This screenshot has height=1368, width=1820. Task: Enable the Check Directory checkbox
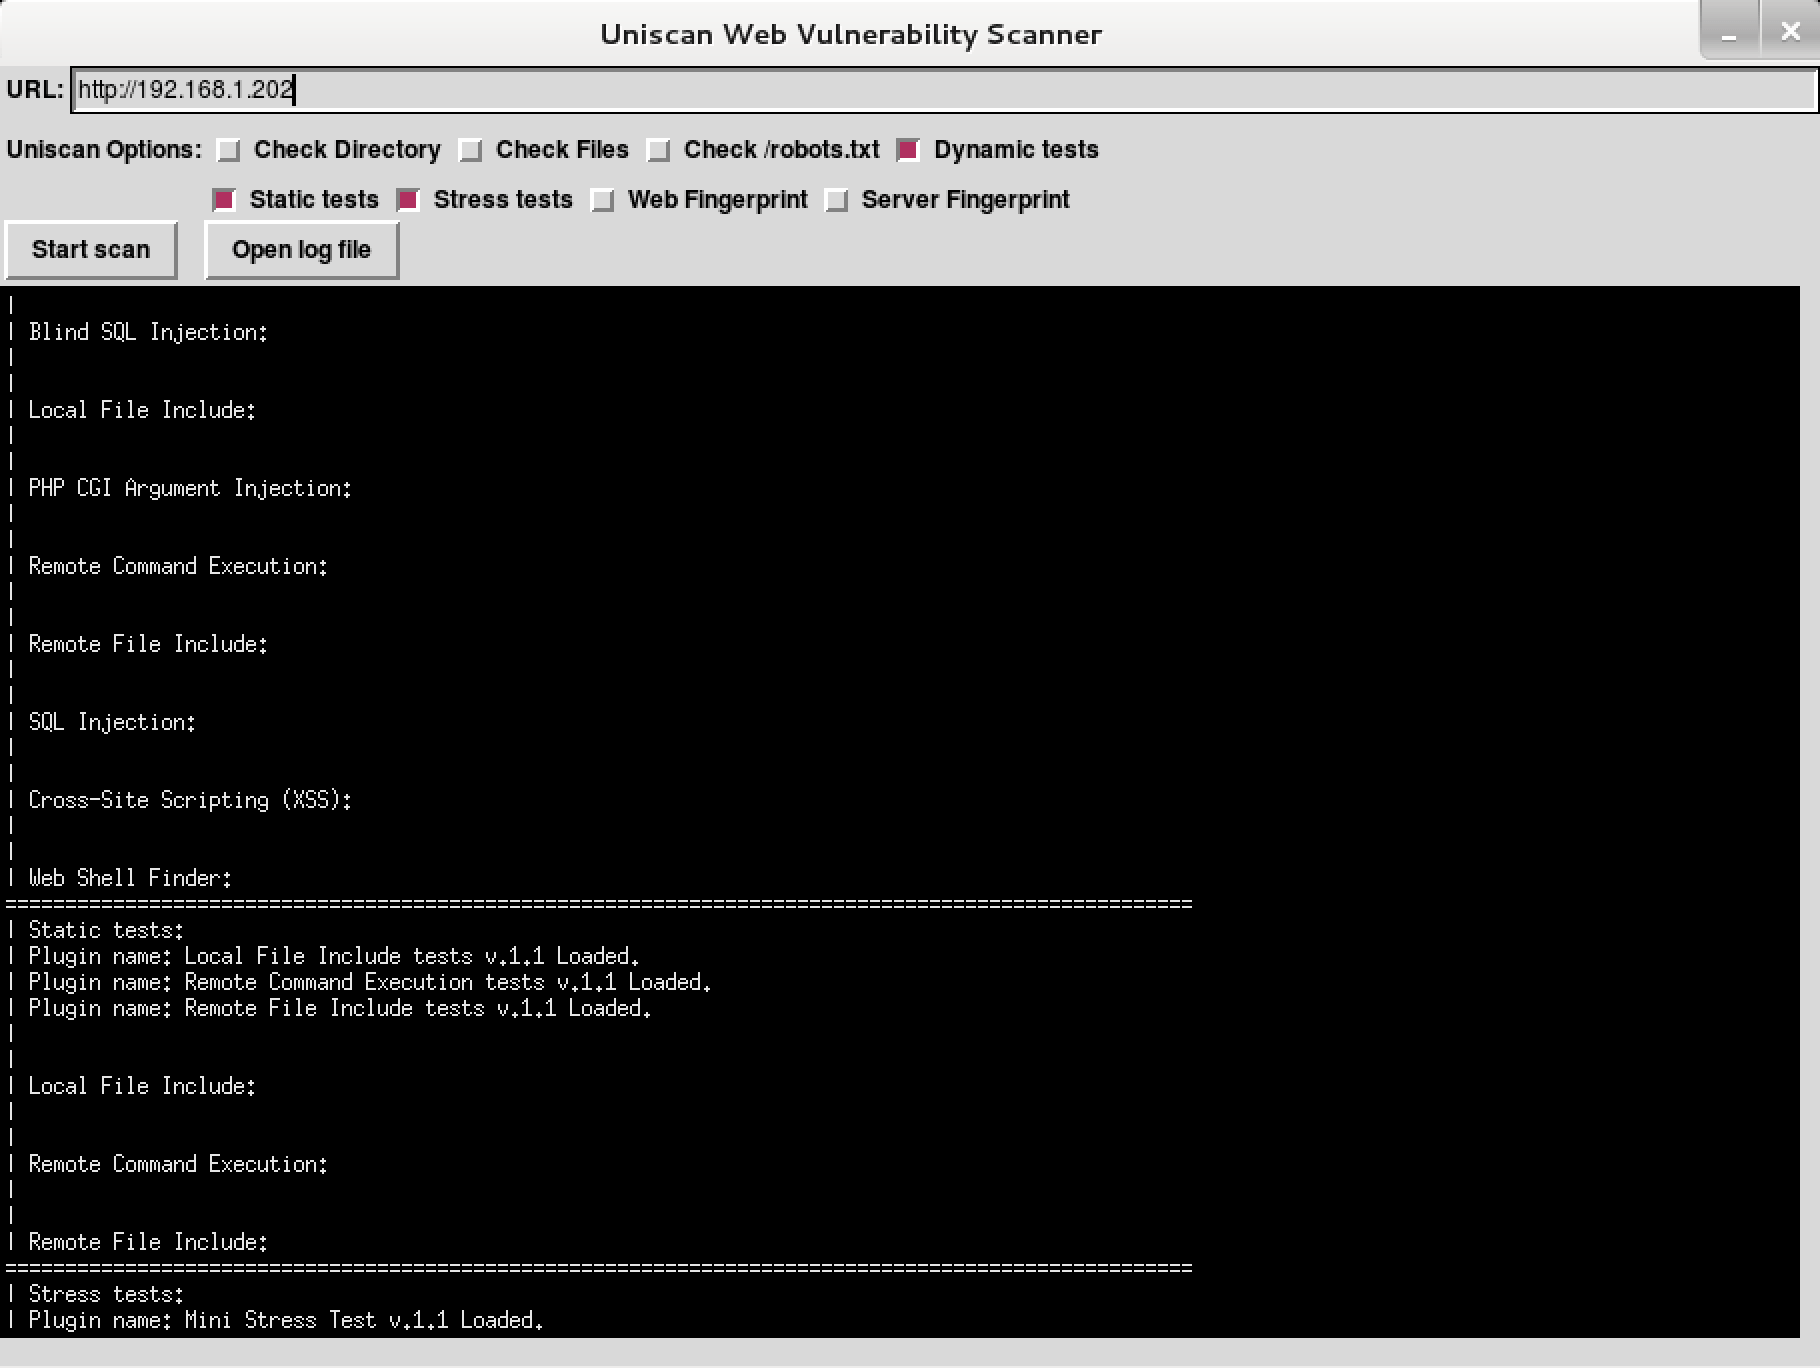coord(229,150)
